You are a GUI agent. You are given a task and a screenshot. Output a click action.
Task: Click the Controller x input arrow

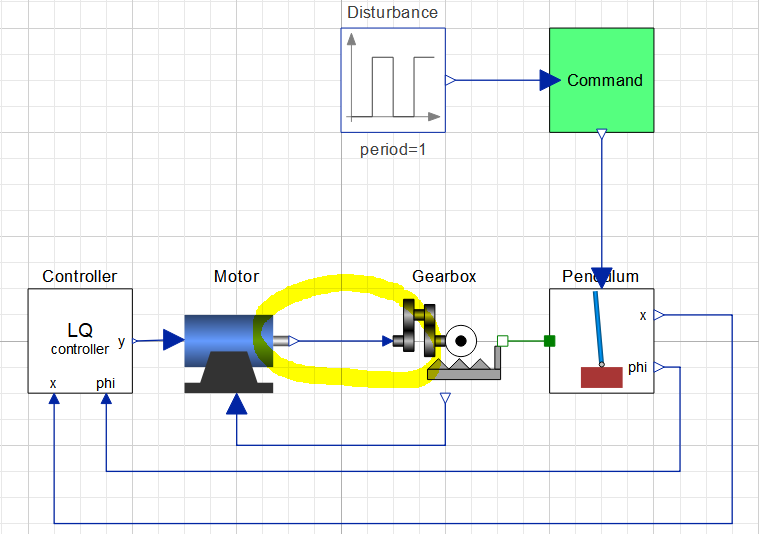pyautogui.click(x=54, y=399)
